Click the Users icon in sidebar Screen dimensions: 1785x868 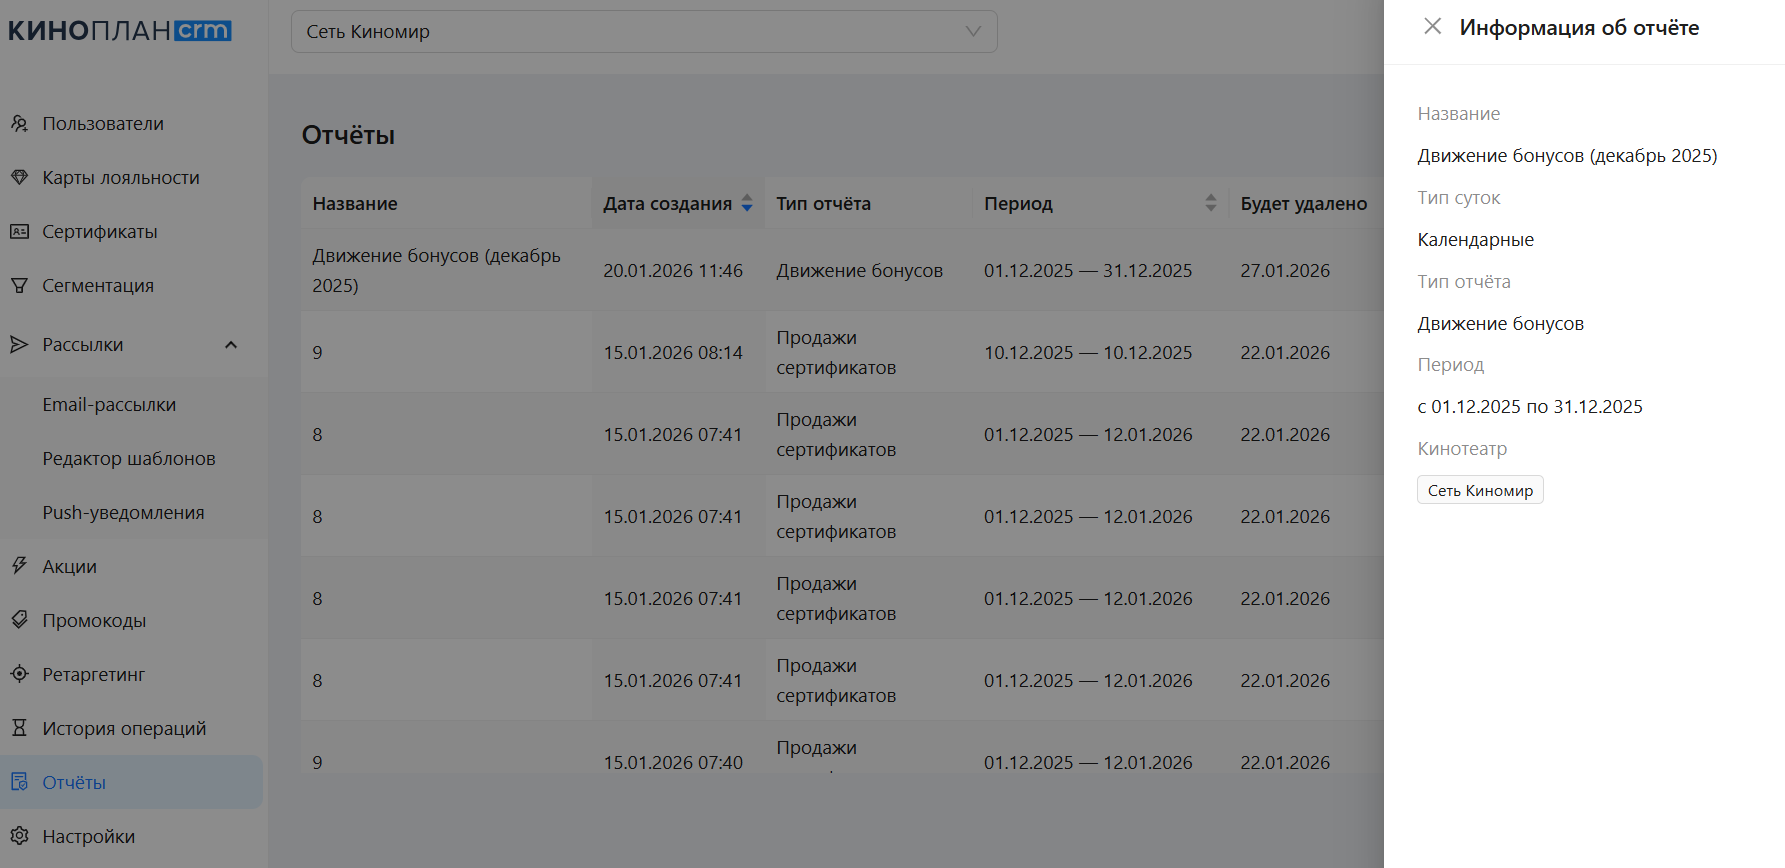point(19,124)
